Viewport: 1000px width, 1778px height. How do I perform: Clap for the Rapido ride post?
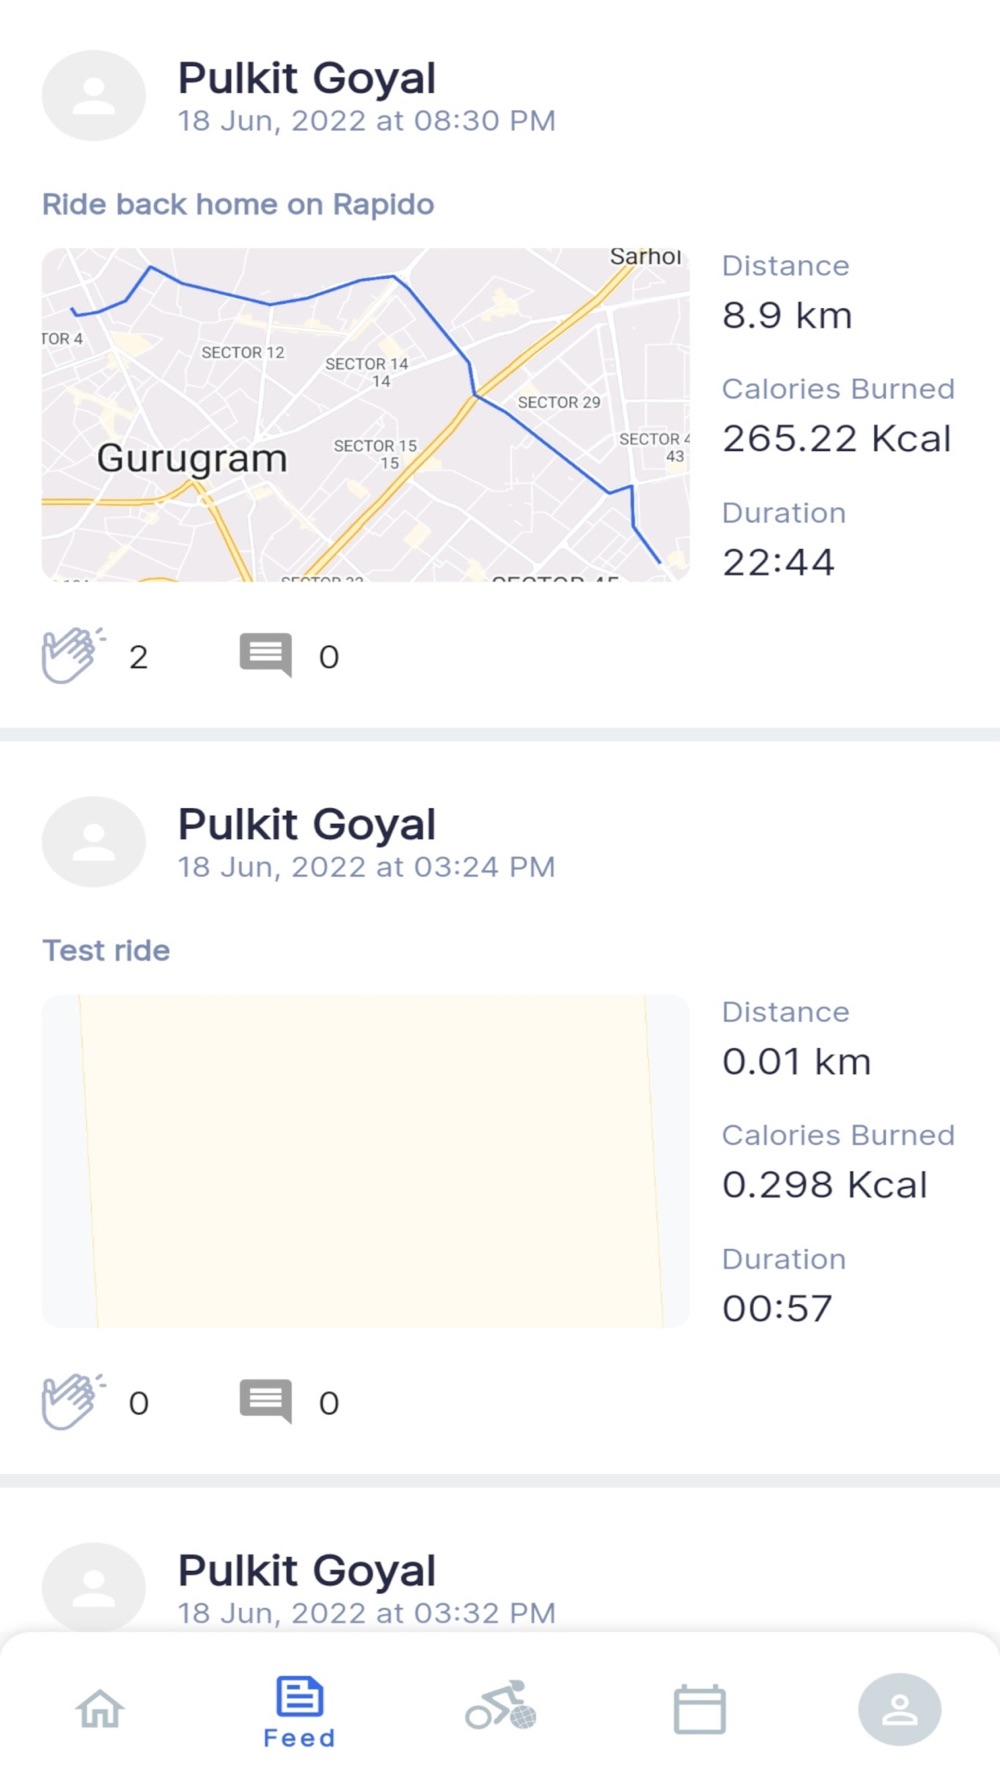point(73,656)
